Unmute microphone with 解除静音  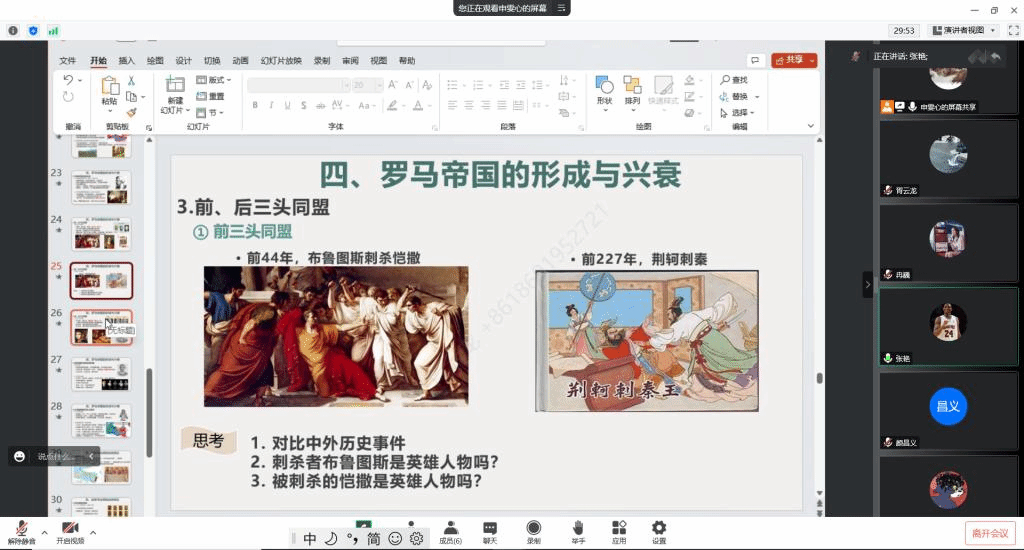coord(20,532)
